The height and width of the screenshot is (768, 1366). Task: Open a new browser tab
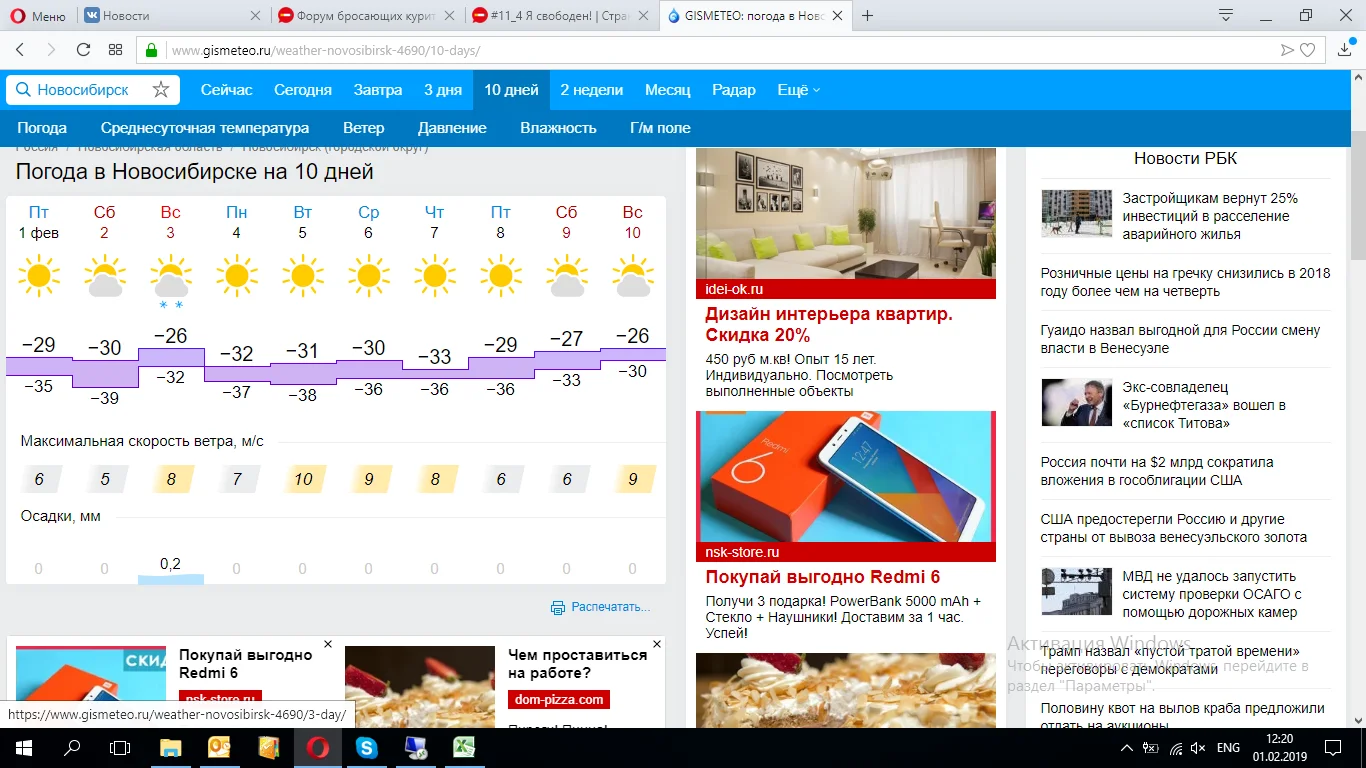point(867,16)
